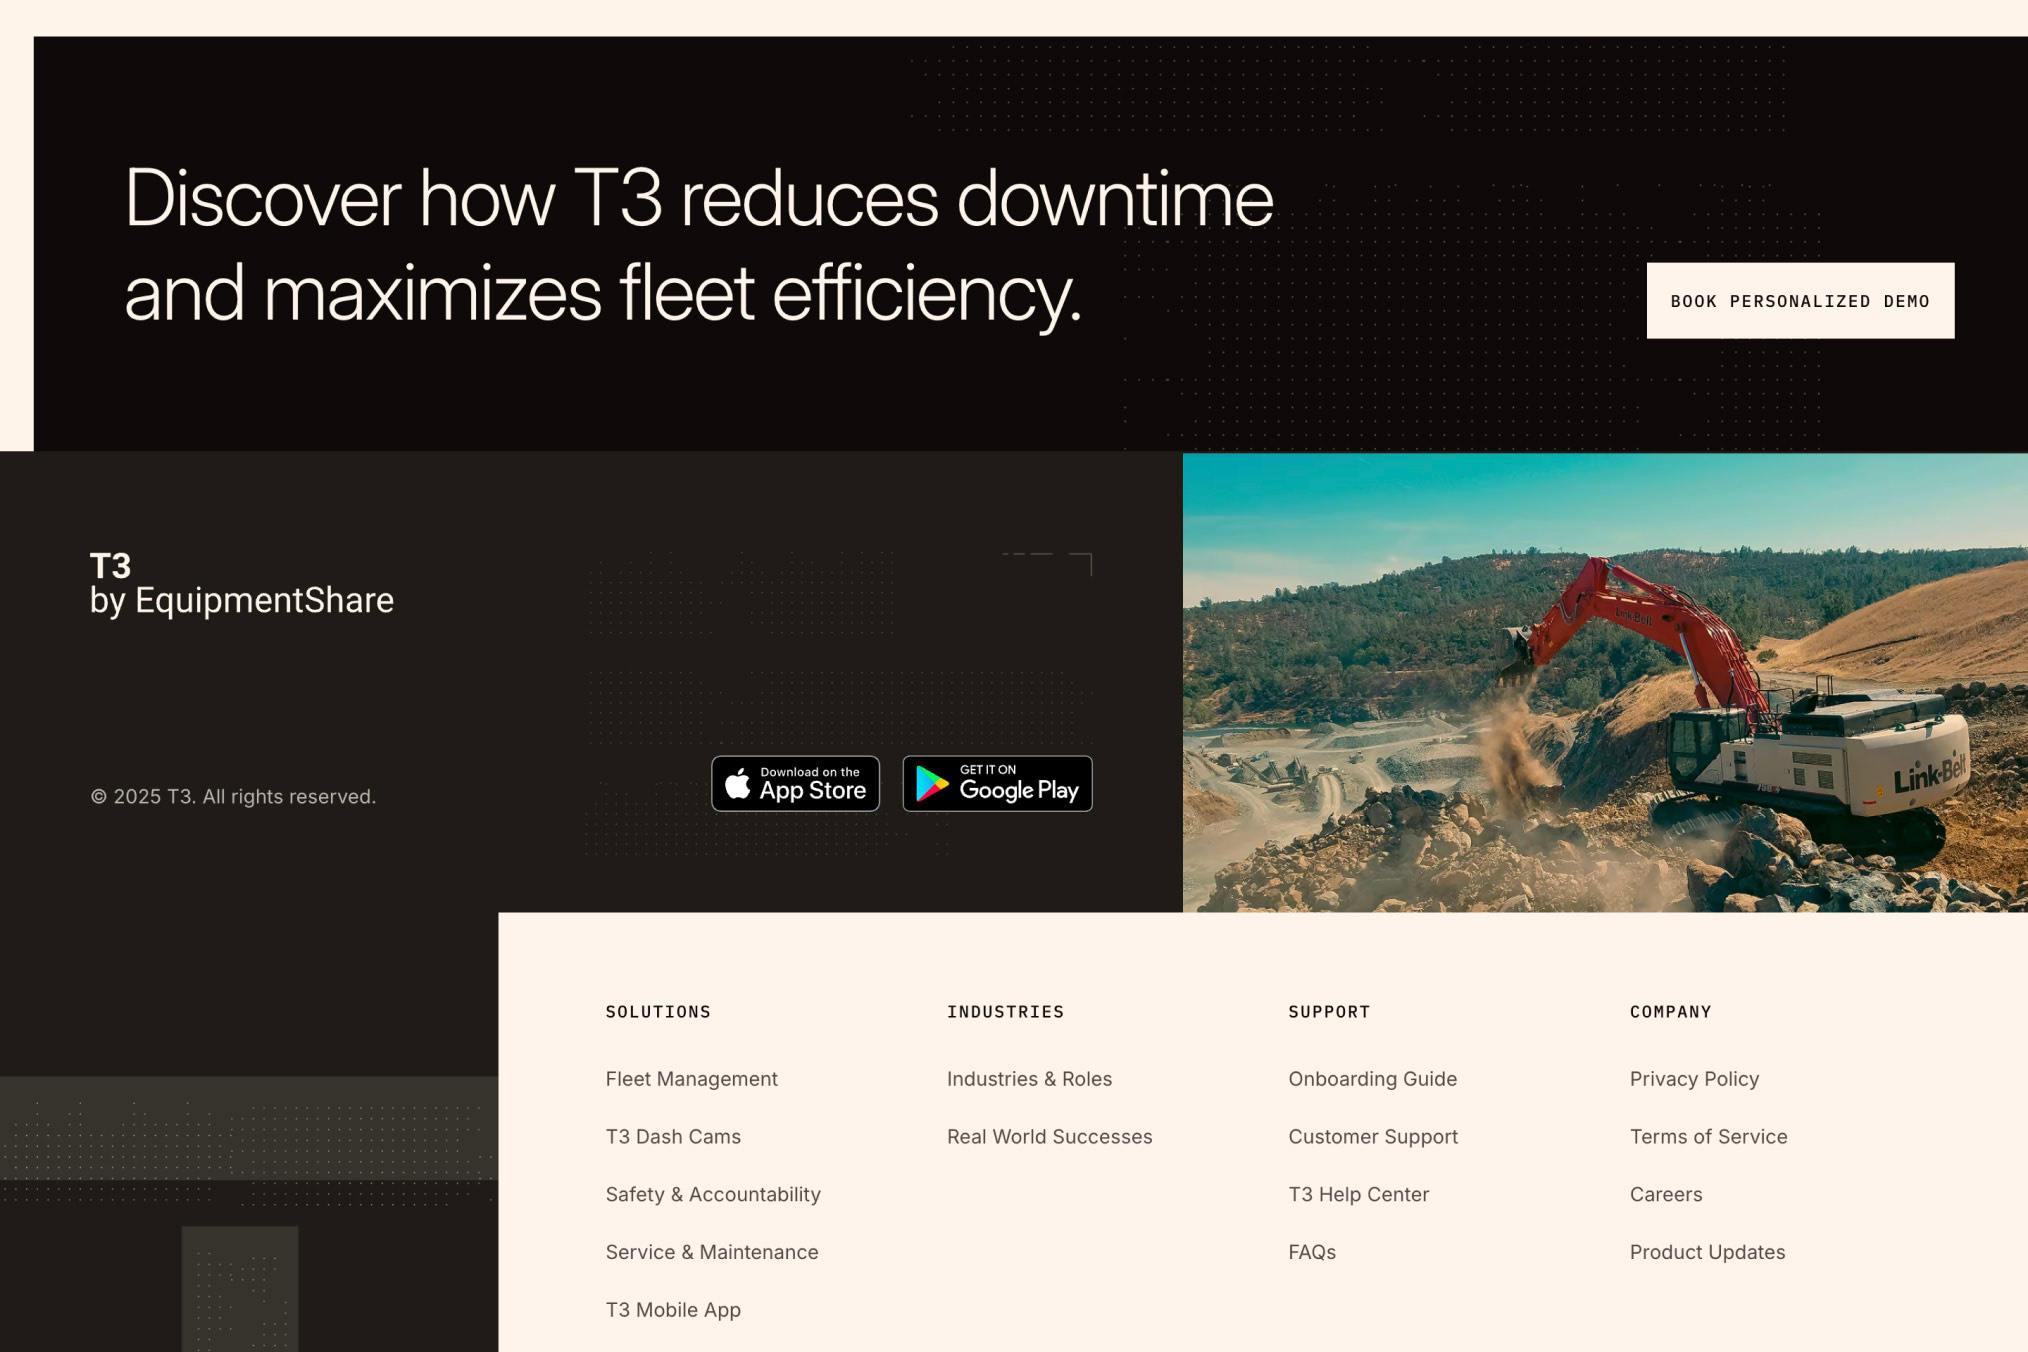This screenshot has width=2028, height=1352.
Task: Open Safety & Accountability link
Action: (x=713, y=1194)
